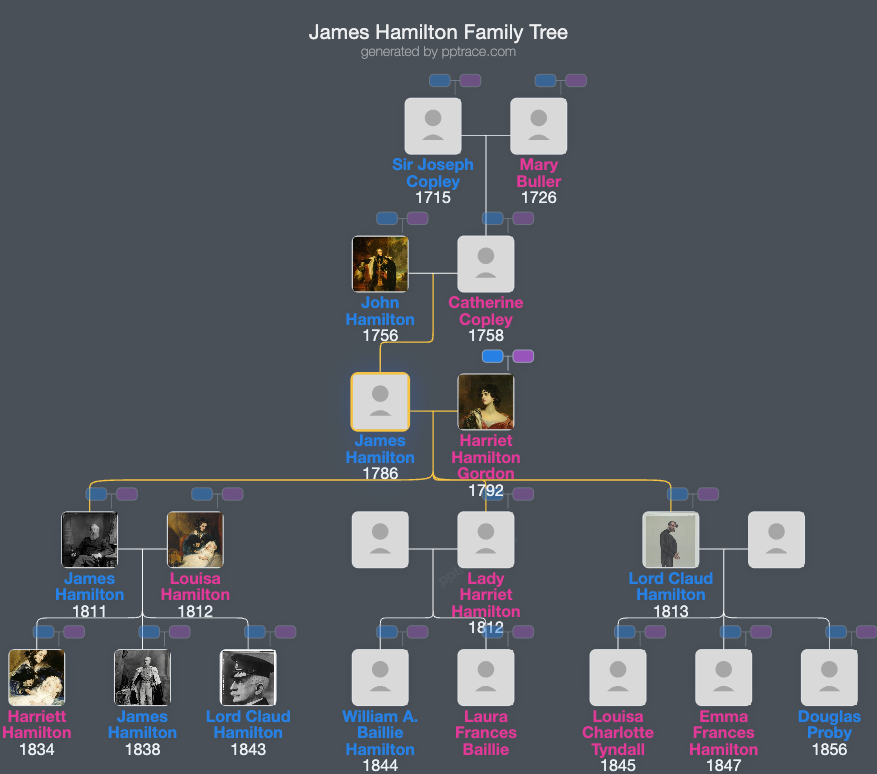Viewport: 877px width, 774px height.
Task: Click Harriett Hamilton 1834 portrait
Action: pyautogui.click(x=36, y=677)
